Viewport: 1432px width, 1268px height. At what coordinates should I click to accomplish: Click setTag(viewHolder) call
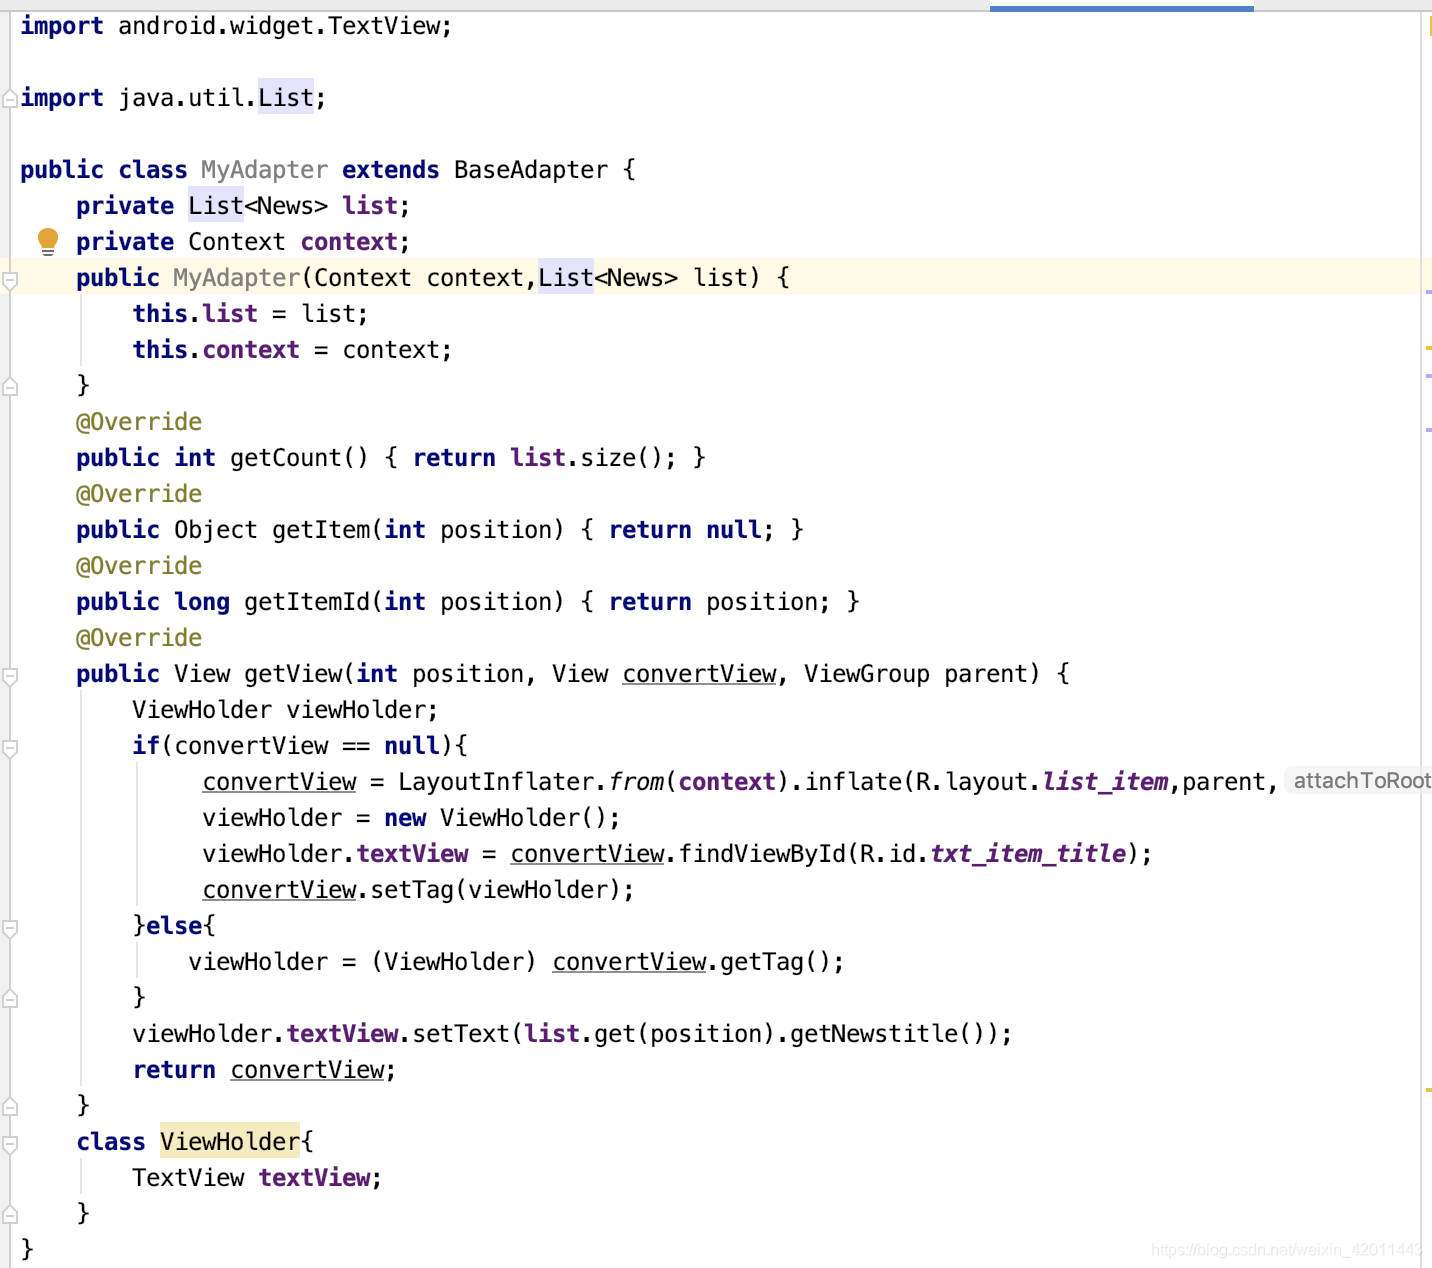(x=496, y=890)
